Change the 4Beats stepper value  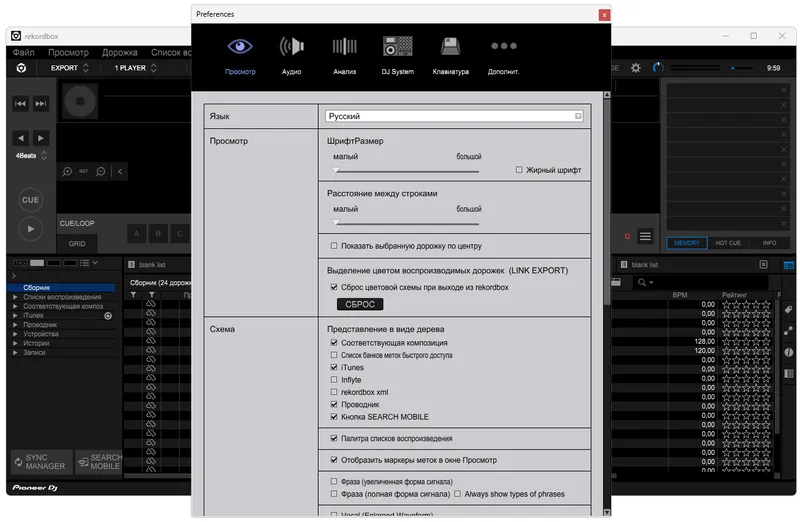click(x=44, y=155)
